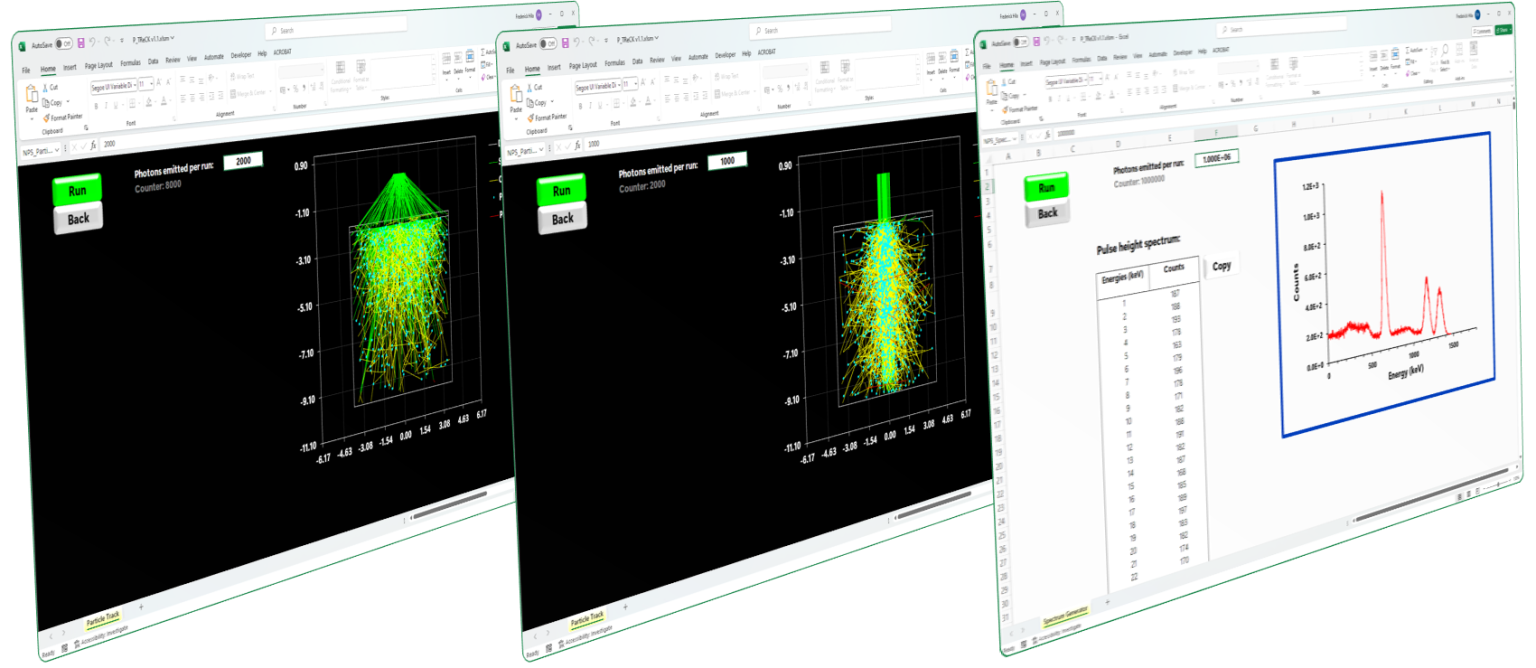Image resolution: width=1536 pixels, height=668 pixels.
Task: Click the Comments button in the right window
Action: point(1482,31)
